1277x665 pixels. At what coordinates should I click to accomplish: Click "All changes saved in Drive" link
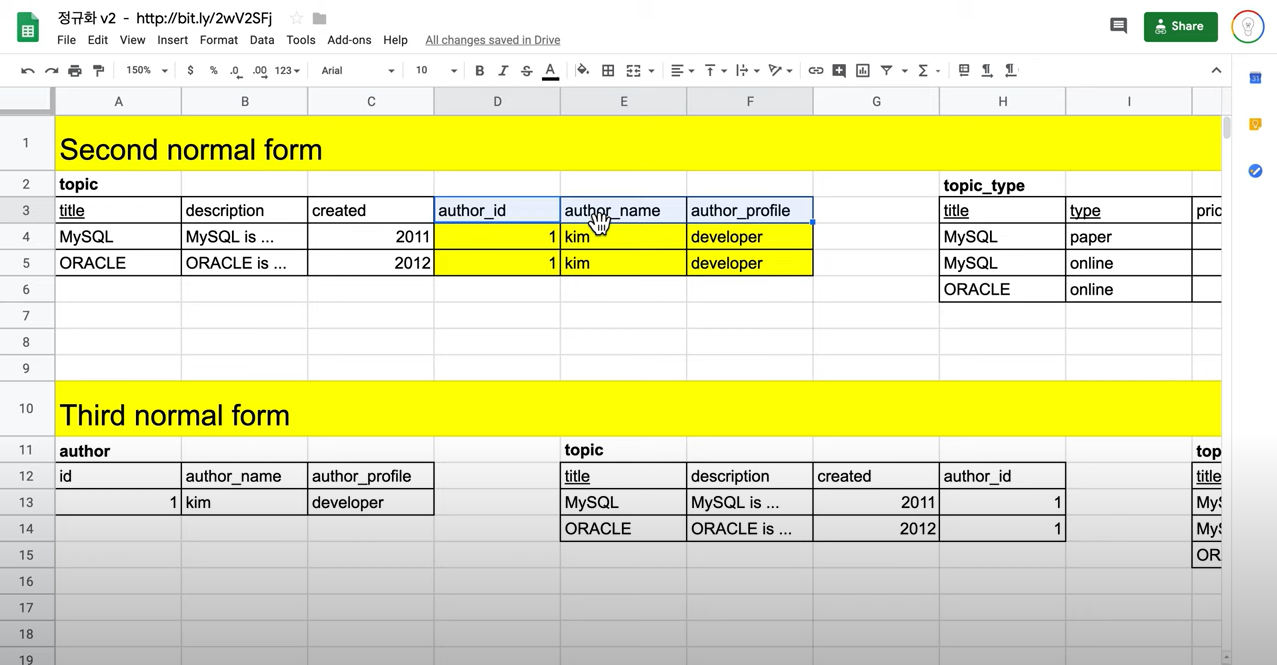[492, 40]
